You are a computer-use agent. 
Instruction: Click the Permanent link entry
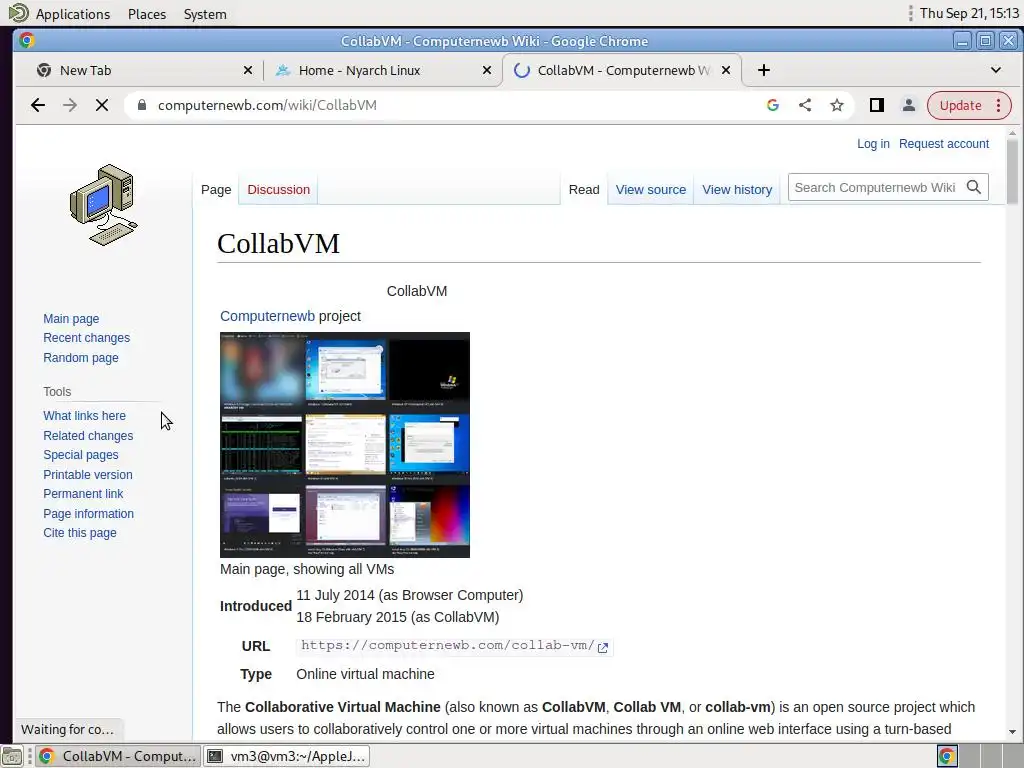click(x=83, y=494)
